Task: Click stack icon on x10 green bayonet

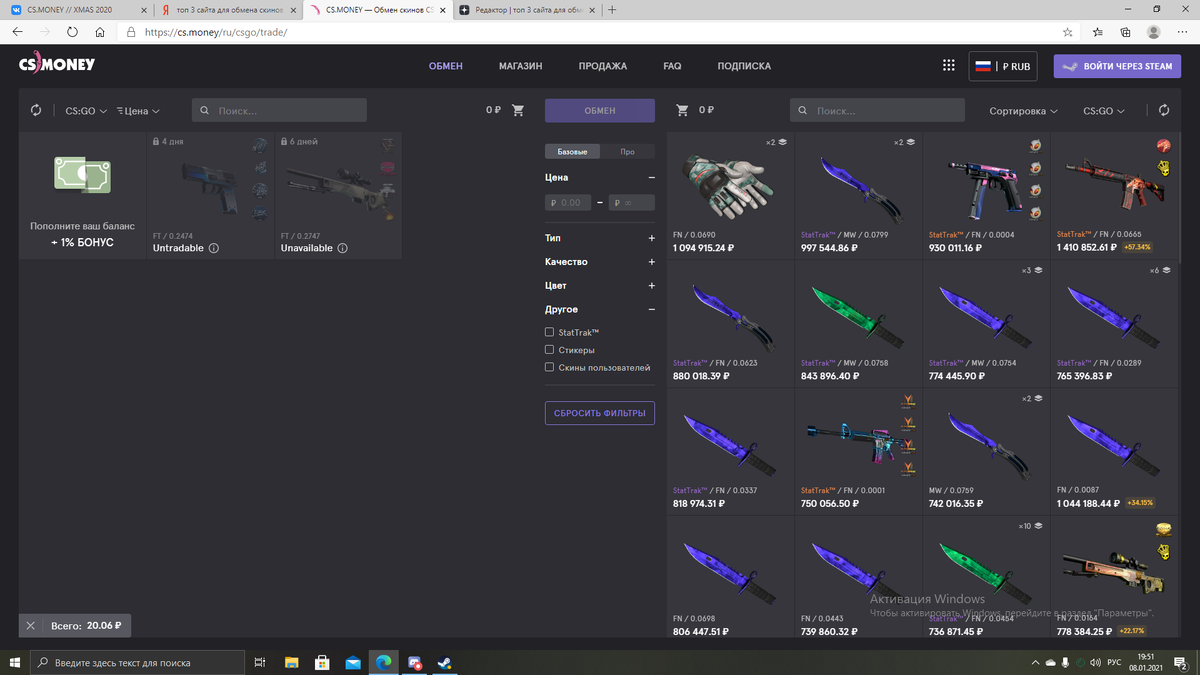Action: (1039, 526)
